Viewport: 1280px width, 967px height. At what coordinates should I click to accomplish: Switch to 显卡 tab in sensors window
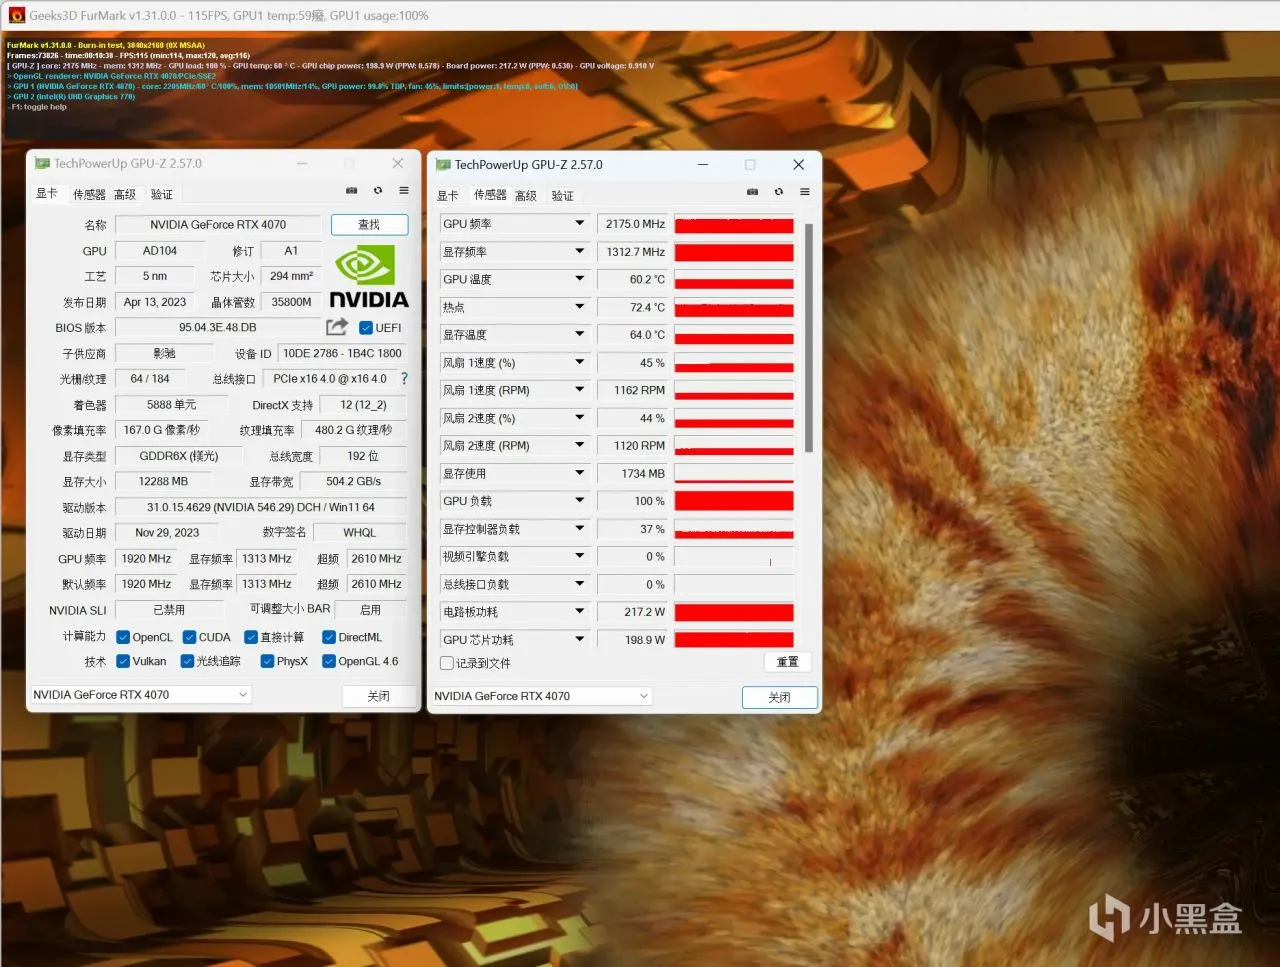(448, 196)
